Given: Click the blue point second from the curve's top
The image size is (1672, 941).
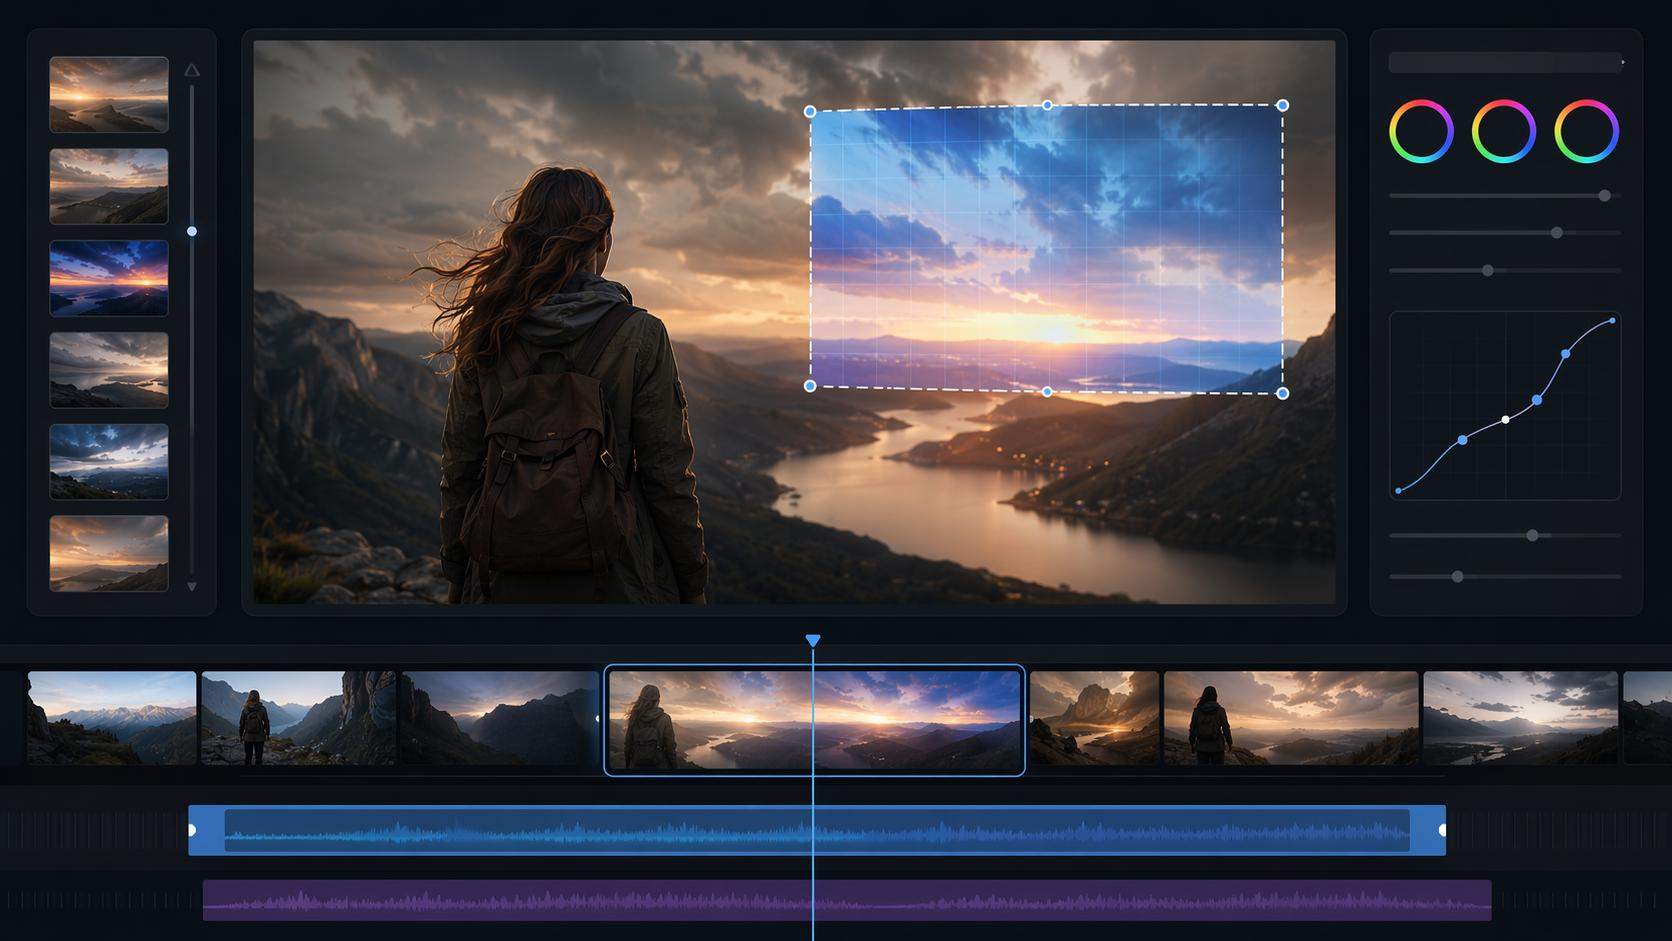Looking at the screenshot, I should coord(1566,354).
